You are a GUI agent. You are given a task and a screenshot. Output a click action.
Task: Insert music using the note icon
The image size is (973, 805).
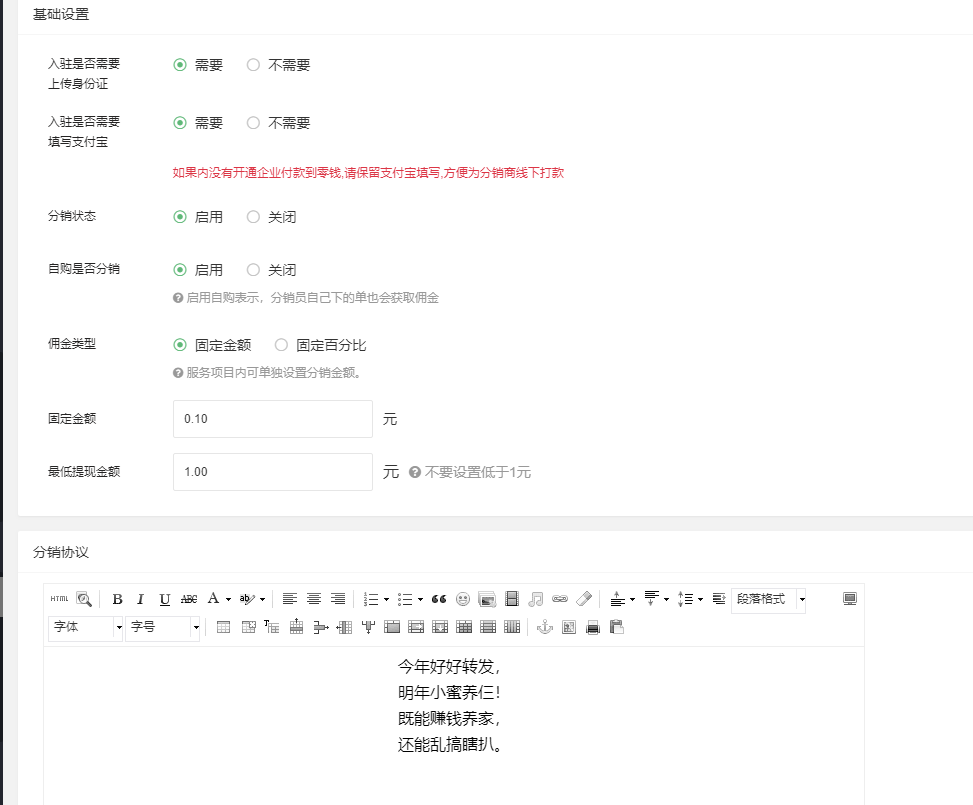[536, 599]
